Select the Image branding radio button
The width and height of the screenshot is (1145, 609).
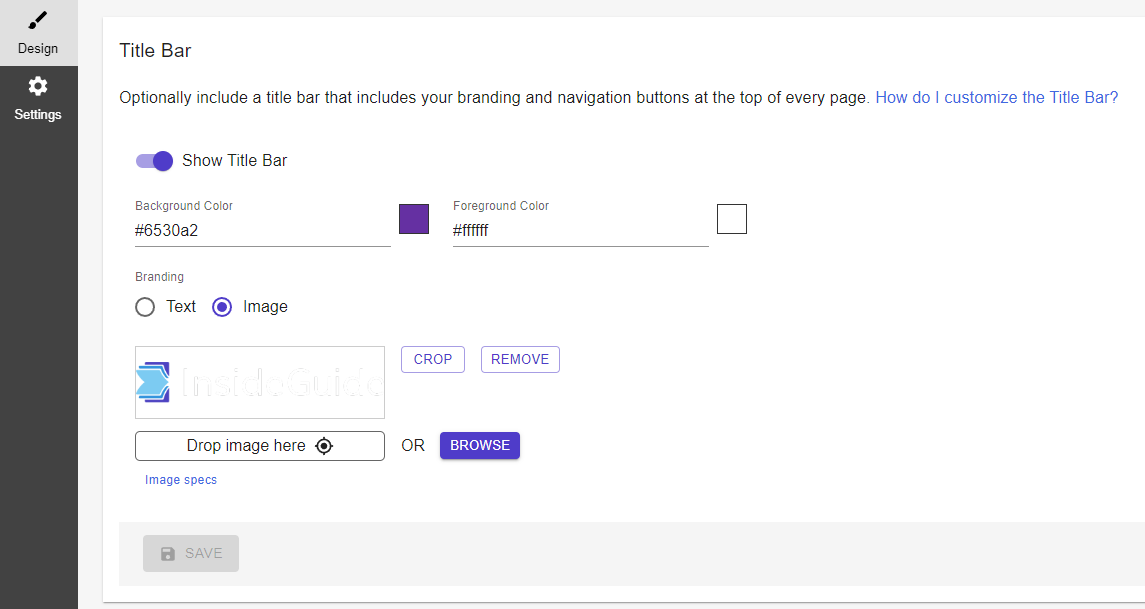click(222, 307)
